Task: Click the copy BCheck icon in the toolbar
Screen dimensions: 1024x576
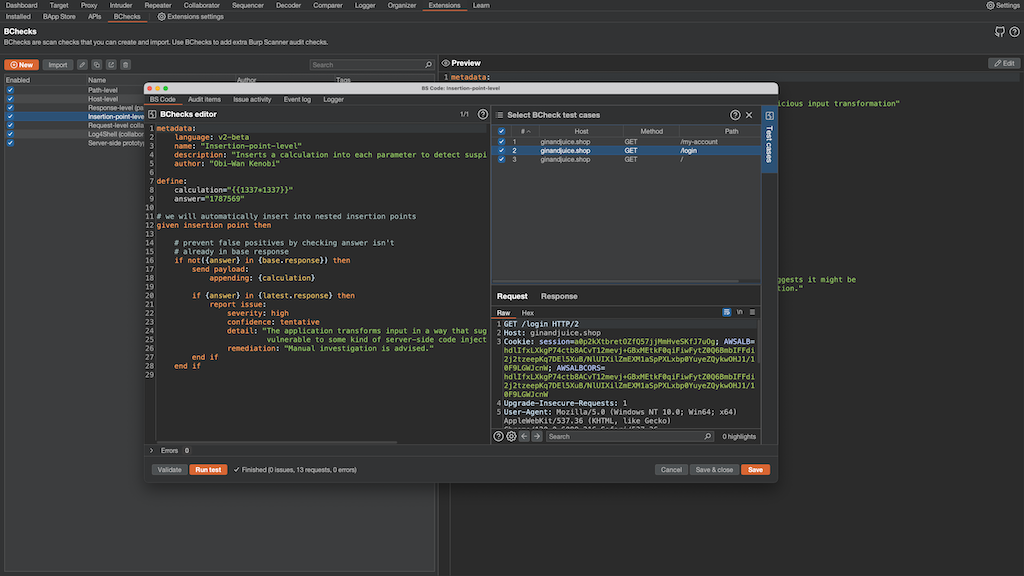Action: pos(97,65)
